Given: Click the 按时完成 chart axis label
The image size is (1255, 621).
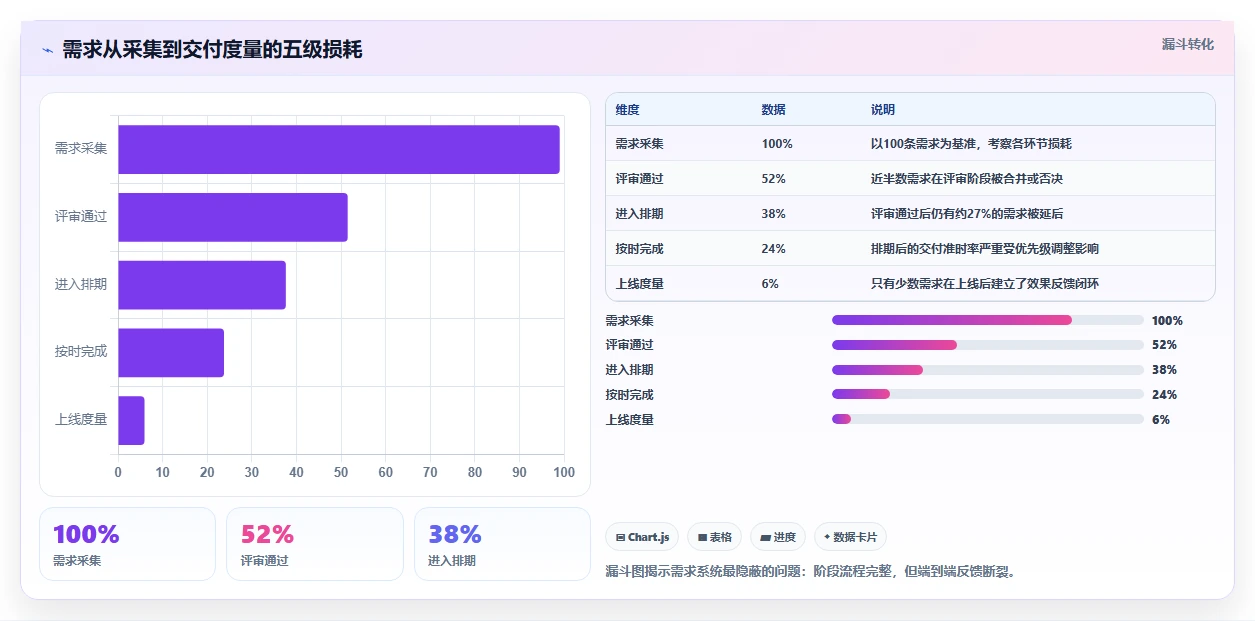Looking at the screenshot, I should (x=81, y=352).
